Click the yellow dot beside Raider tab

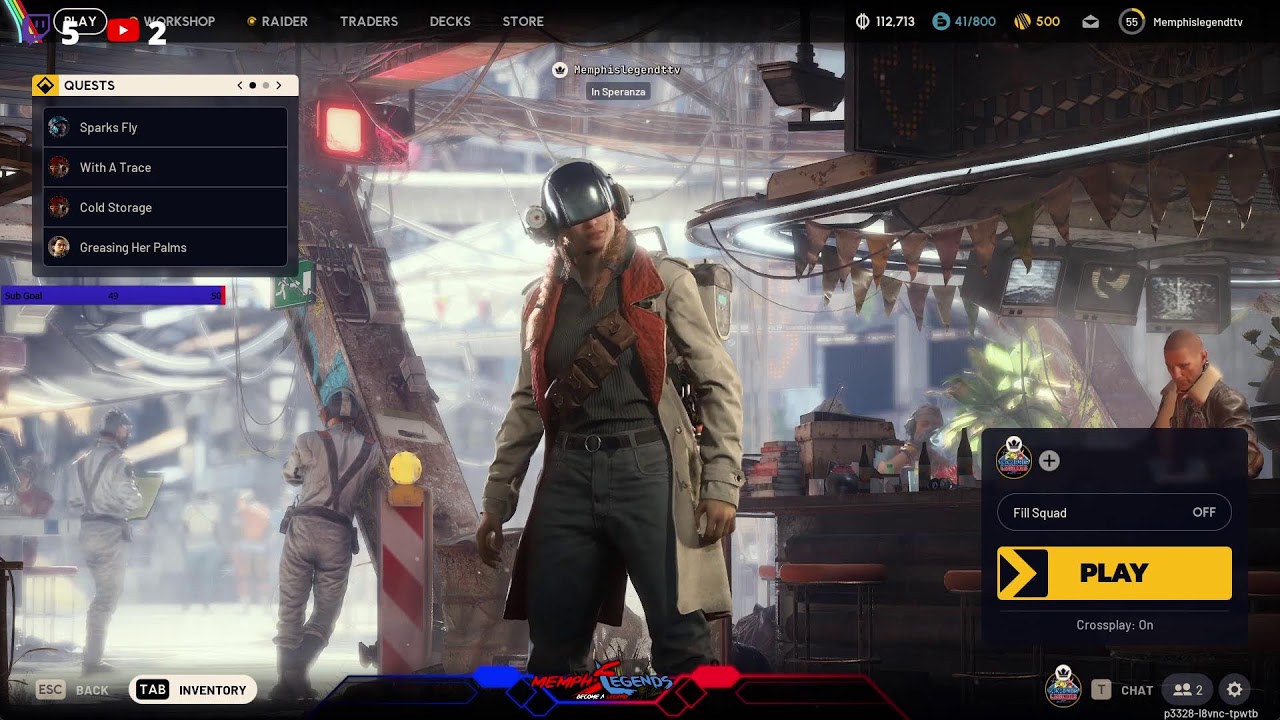[252, 21]
